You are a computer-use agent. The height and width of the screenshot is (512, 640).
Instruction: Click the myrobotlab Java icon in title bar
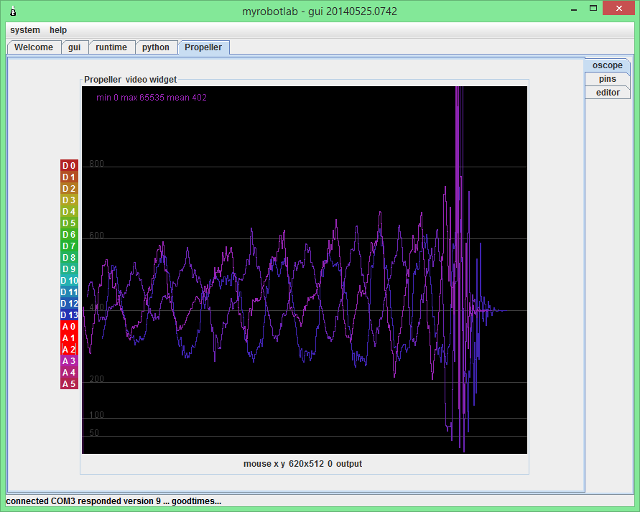(x=13, y=11)
